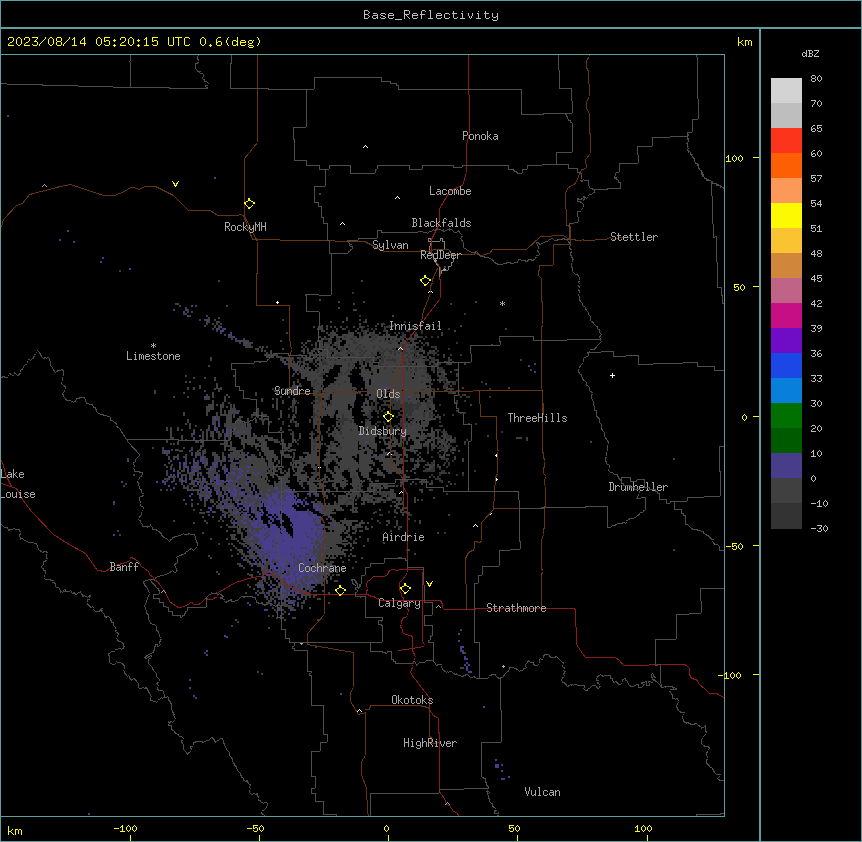Pick the red 65-60 dBZ legend swatch
Viewport: 862px width, 842px height.
(x=786, y=140)
